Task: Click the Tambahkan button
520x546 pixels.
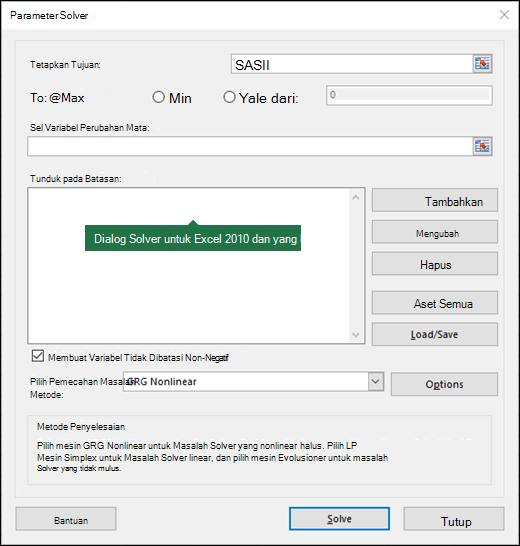Action: point(435,200)
